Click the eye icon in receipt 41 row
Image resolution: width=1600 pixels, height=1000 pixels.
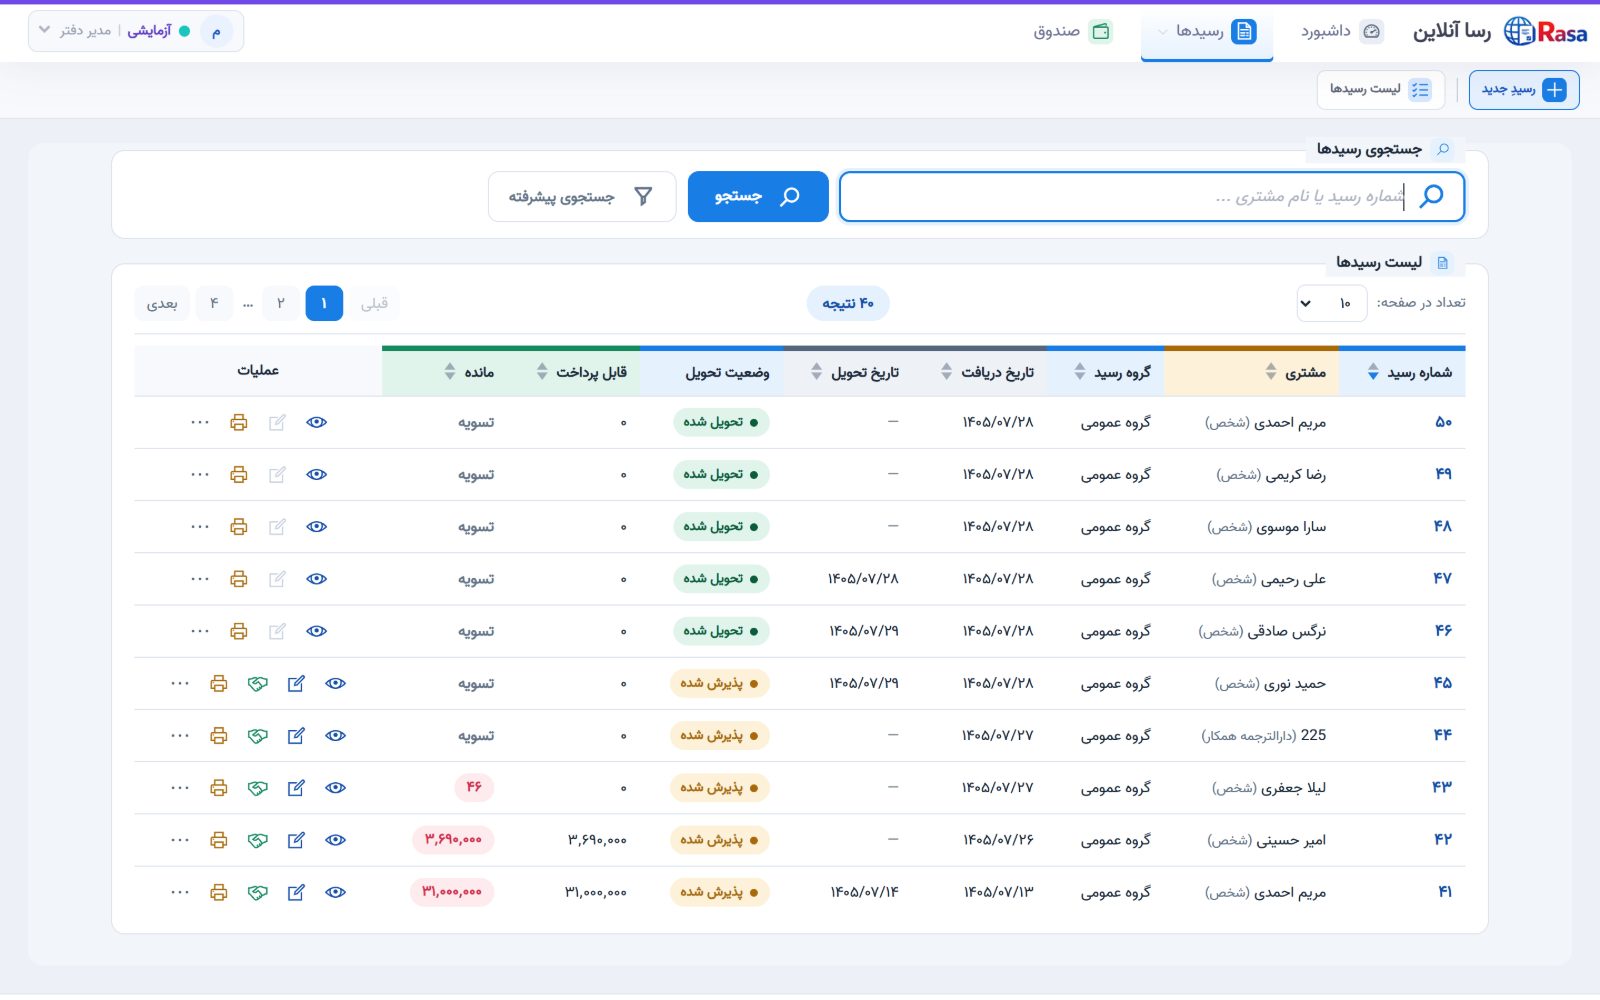pos(336,892)
